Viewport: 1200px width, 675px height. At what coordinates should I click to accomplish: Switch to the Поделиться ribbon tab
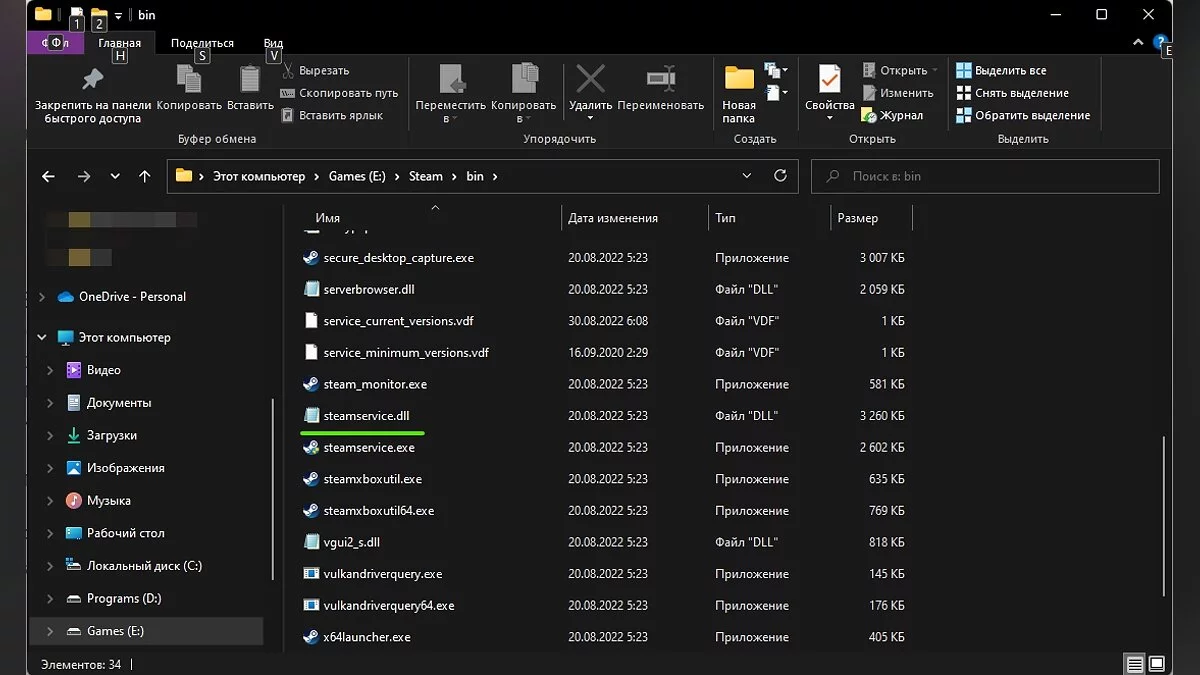[x=202, y=43]
